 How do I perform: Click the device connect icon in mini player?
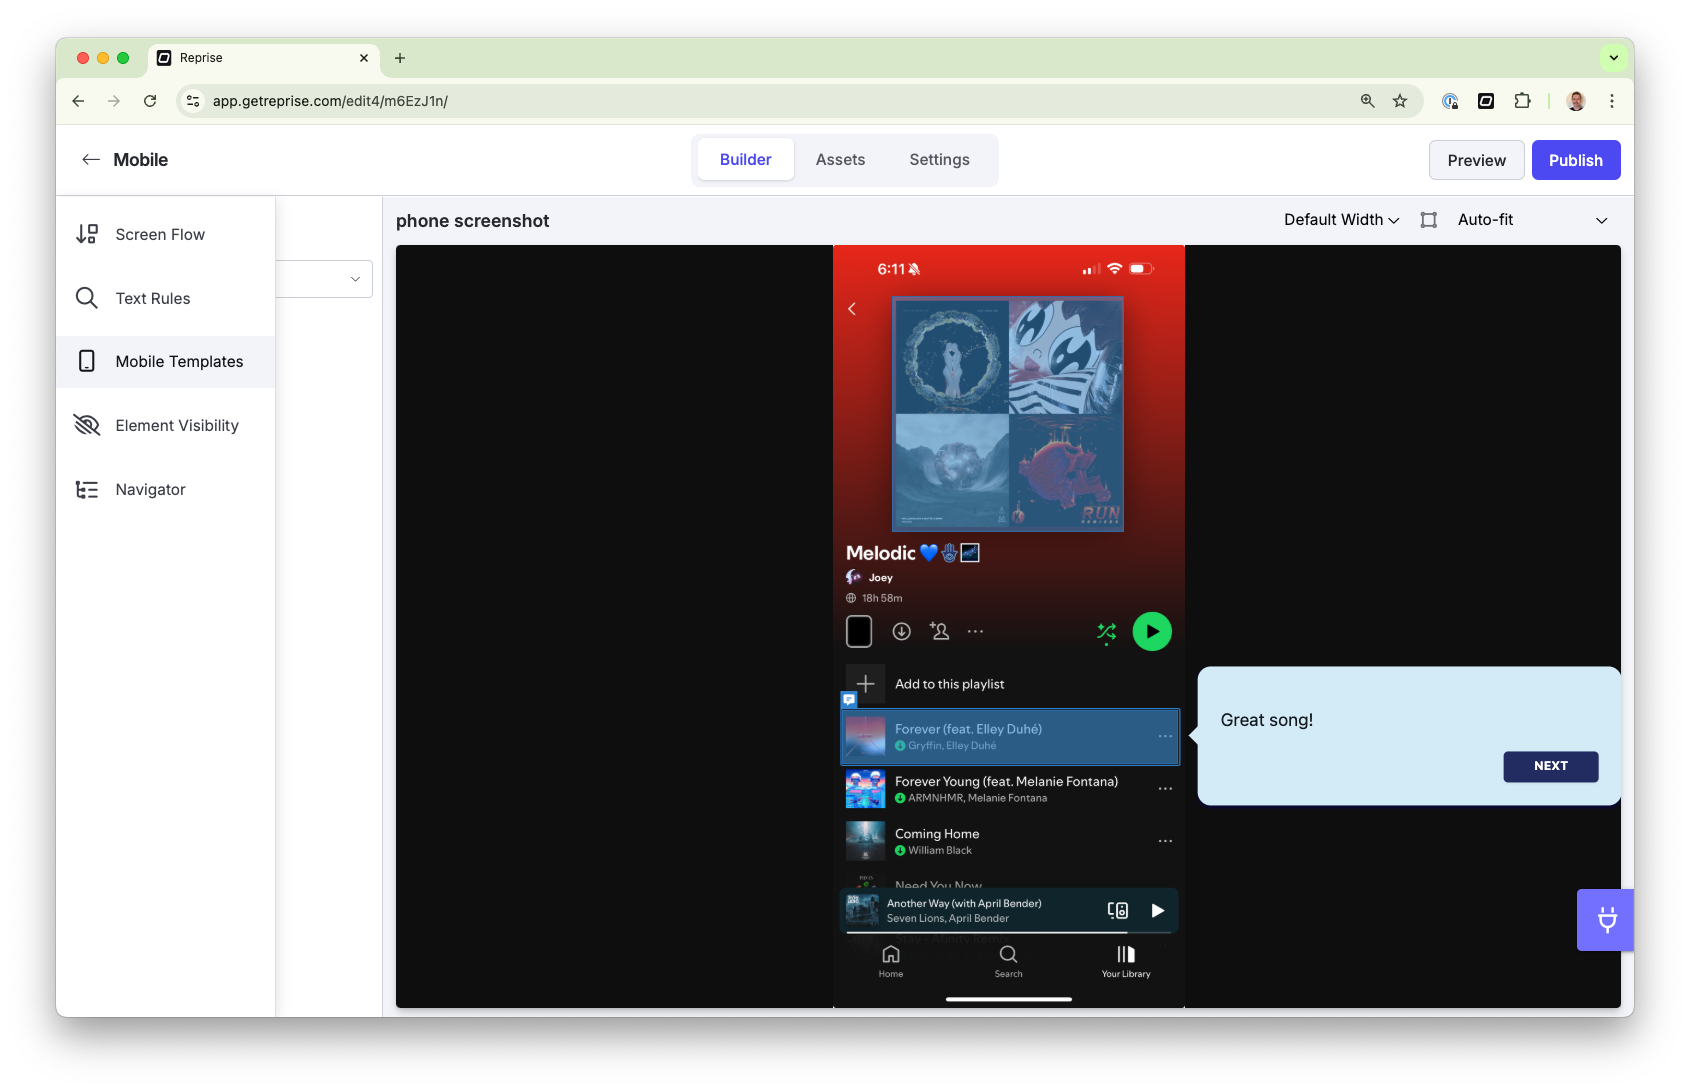(x=1118, y=911)
